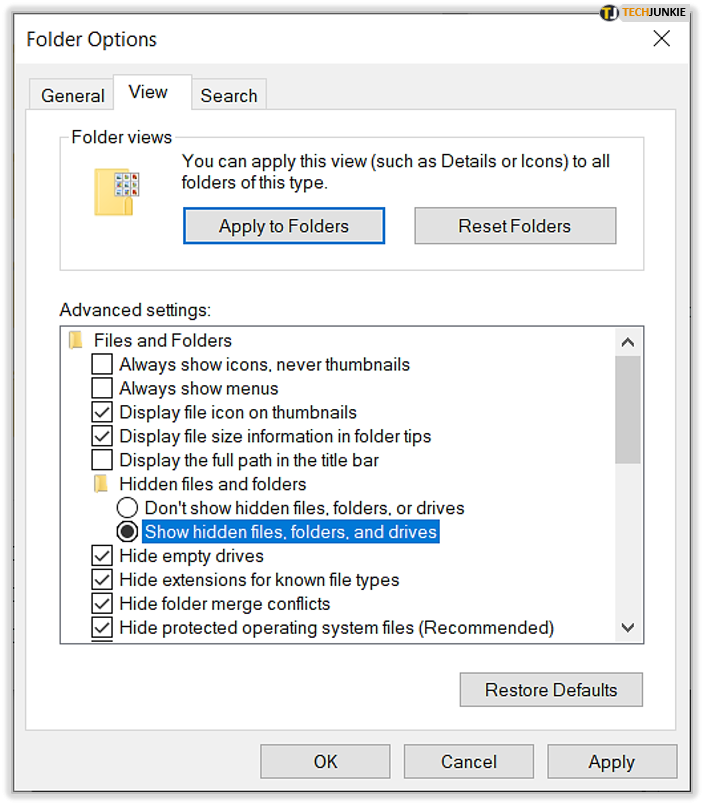This screenshot has height=805, width=704.
Task: Close the Folder Options dialog
Action: point(661,38)
